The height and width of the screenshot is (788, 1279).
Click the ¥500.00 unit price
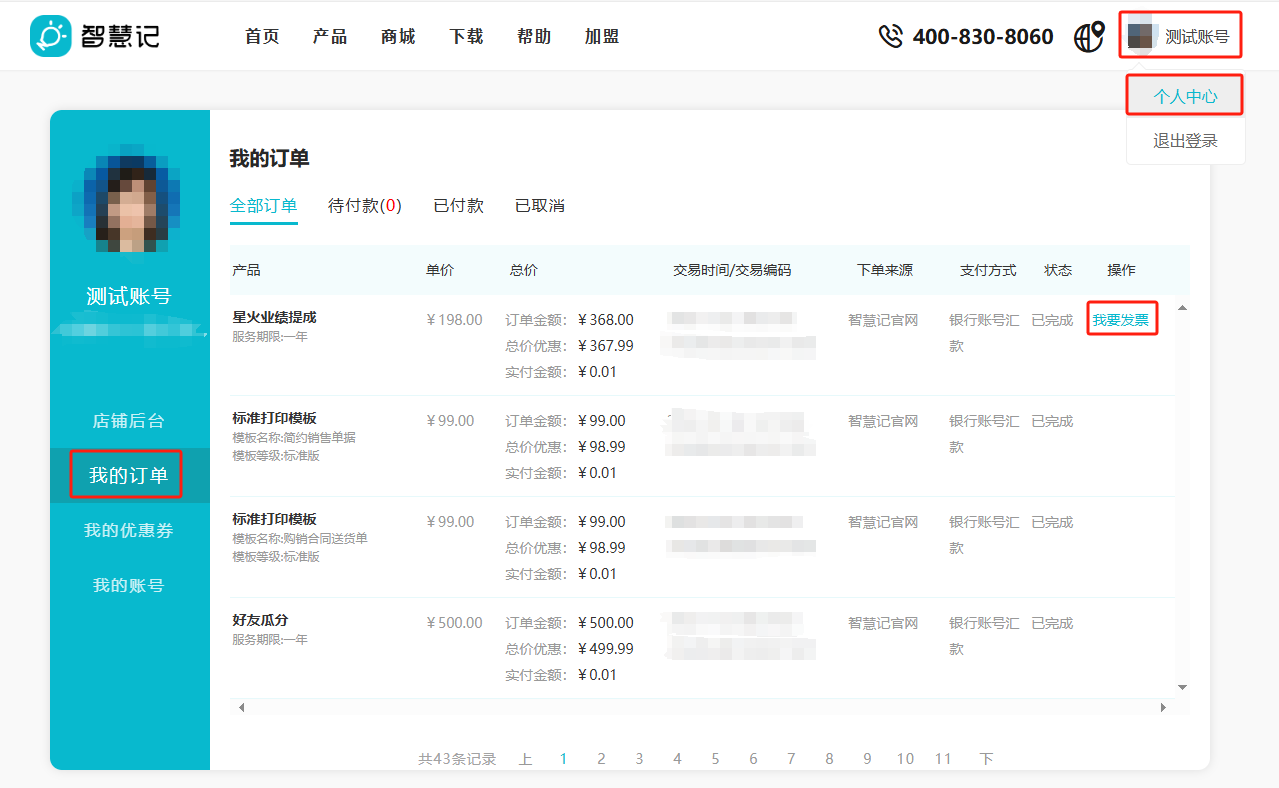(x=454, y=623)
